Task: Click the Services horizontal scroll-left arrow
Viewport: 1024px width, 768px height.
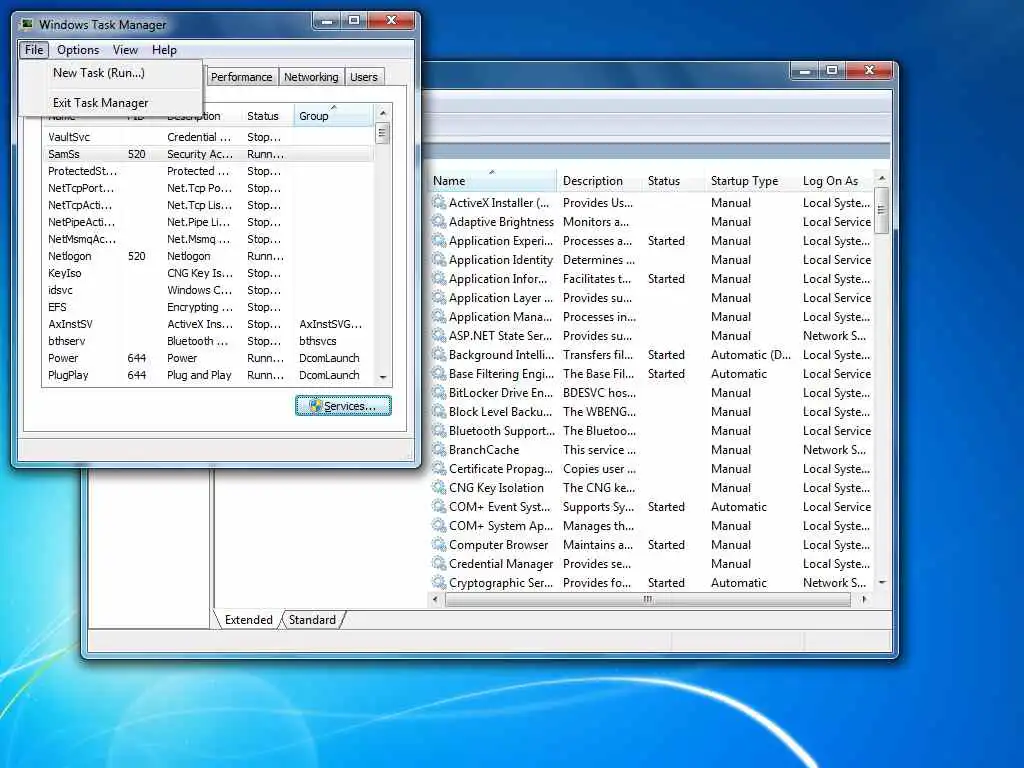Action: tap(436, 599)
